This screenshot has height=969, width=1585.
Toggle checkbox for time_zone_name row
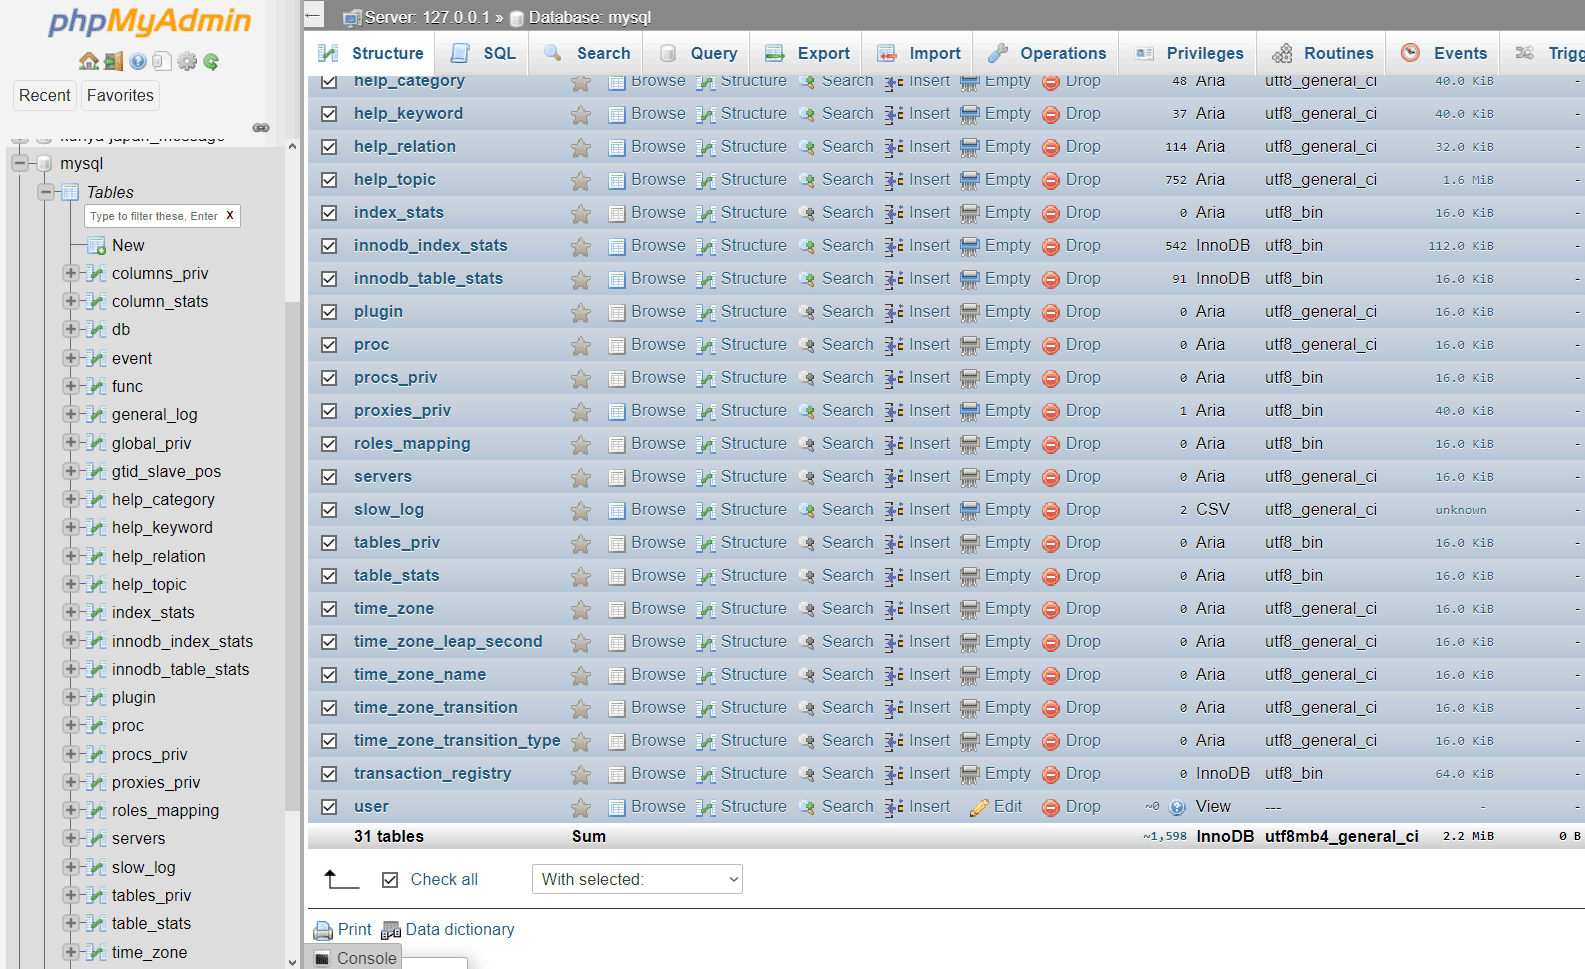click(x=329, y=675)
